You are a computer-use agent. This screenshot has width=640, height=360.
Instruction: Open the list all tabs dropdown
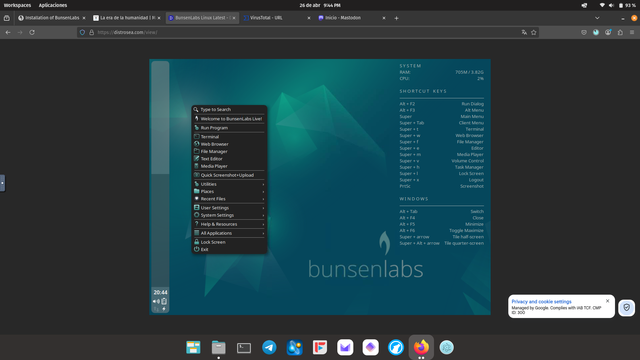click(597, 18)
